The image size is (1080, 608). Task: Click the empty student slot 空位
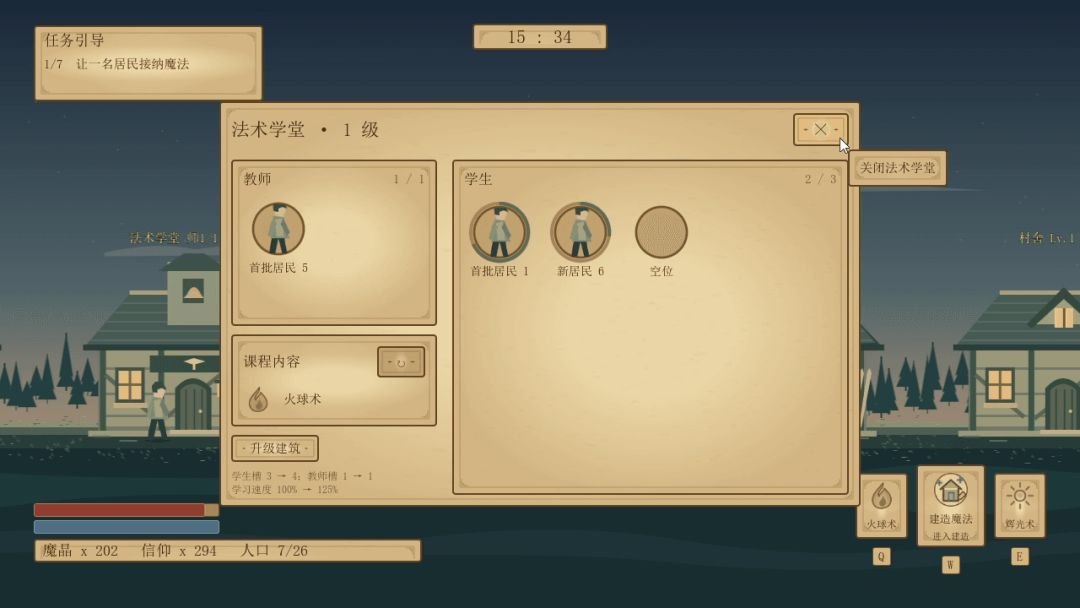tap(661, 232)
